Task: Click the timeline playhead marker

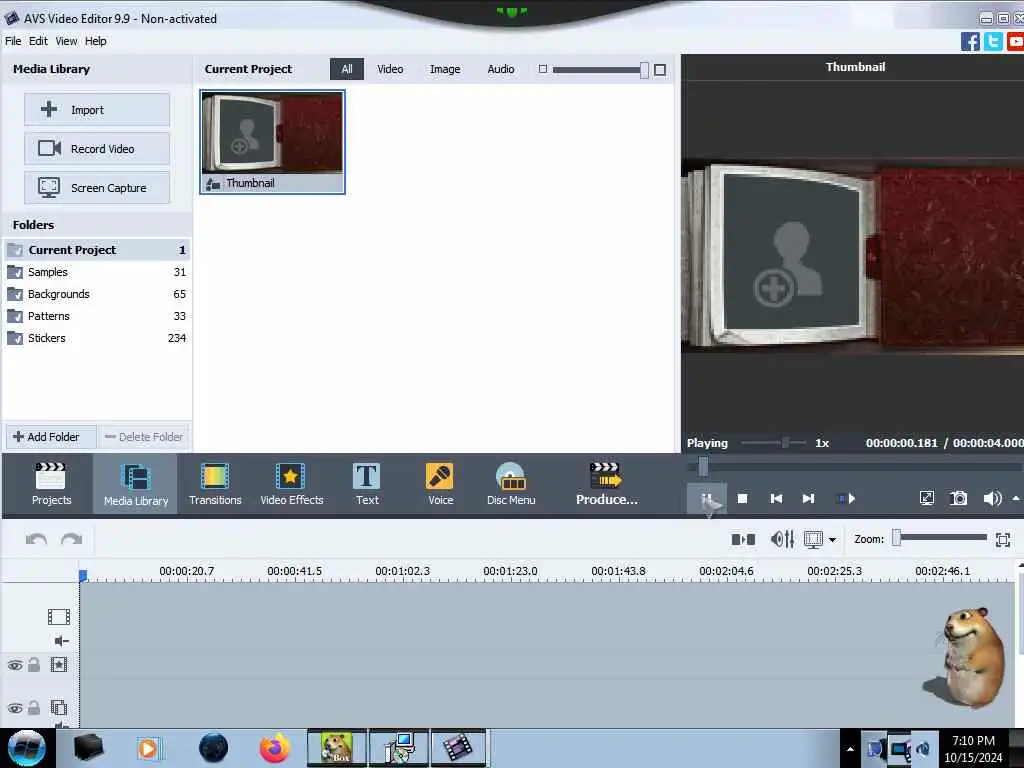Action: coord(83,575)
